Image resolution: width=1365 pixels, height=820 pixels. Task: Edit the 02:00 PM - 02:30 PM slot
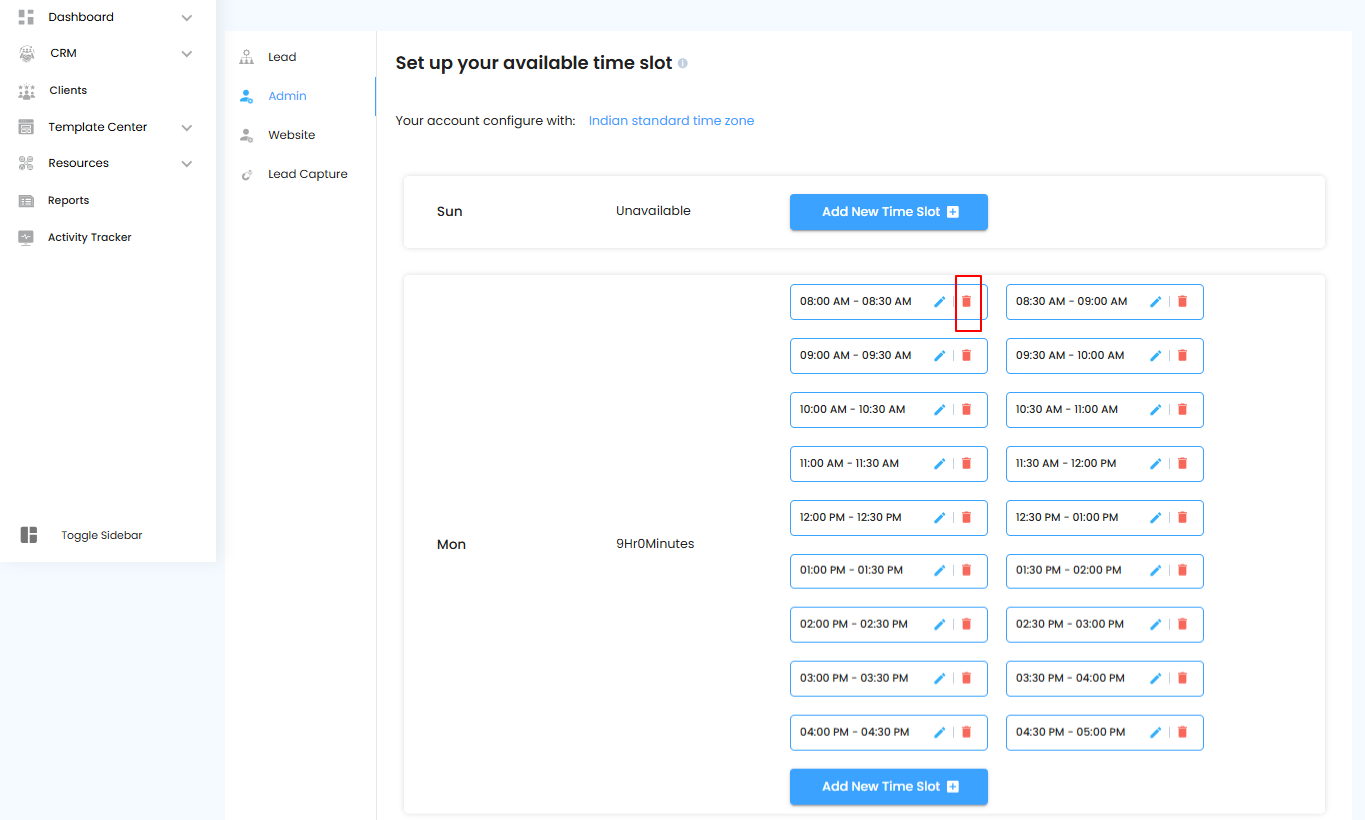click(x=939, y=624)
